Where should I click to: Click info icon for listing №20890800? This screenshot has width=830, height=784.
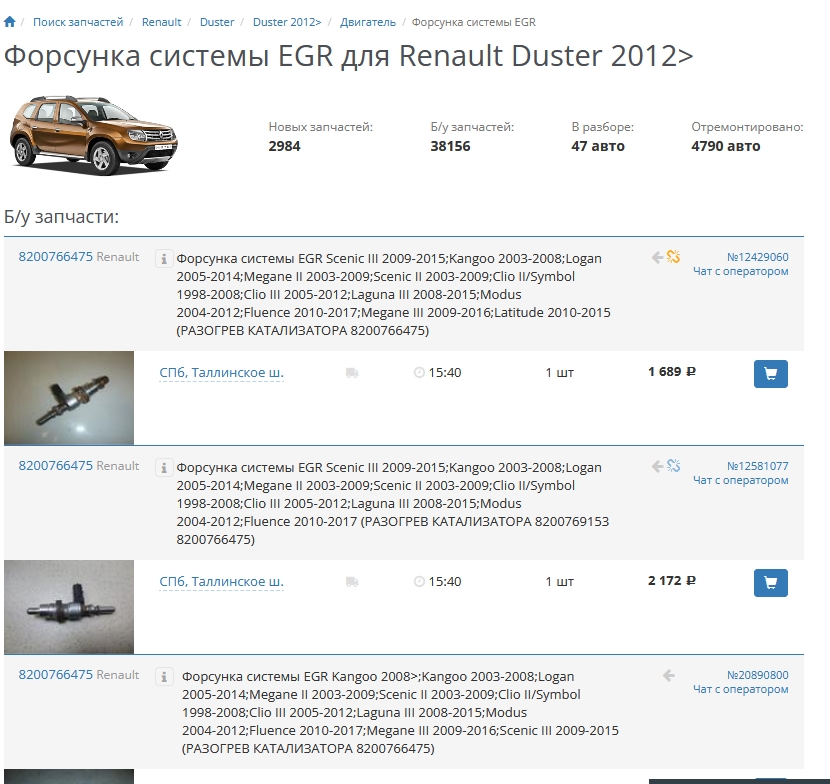click(164, 677)
